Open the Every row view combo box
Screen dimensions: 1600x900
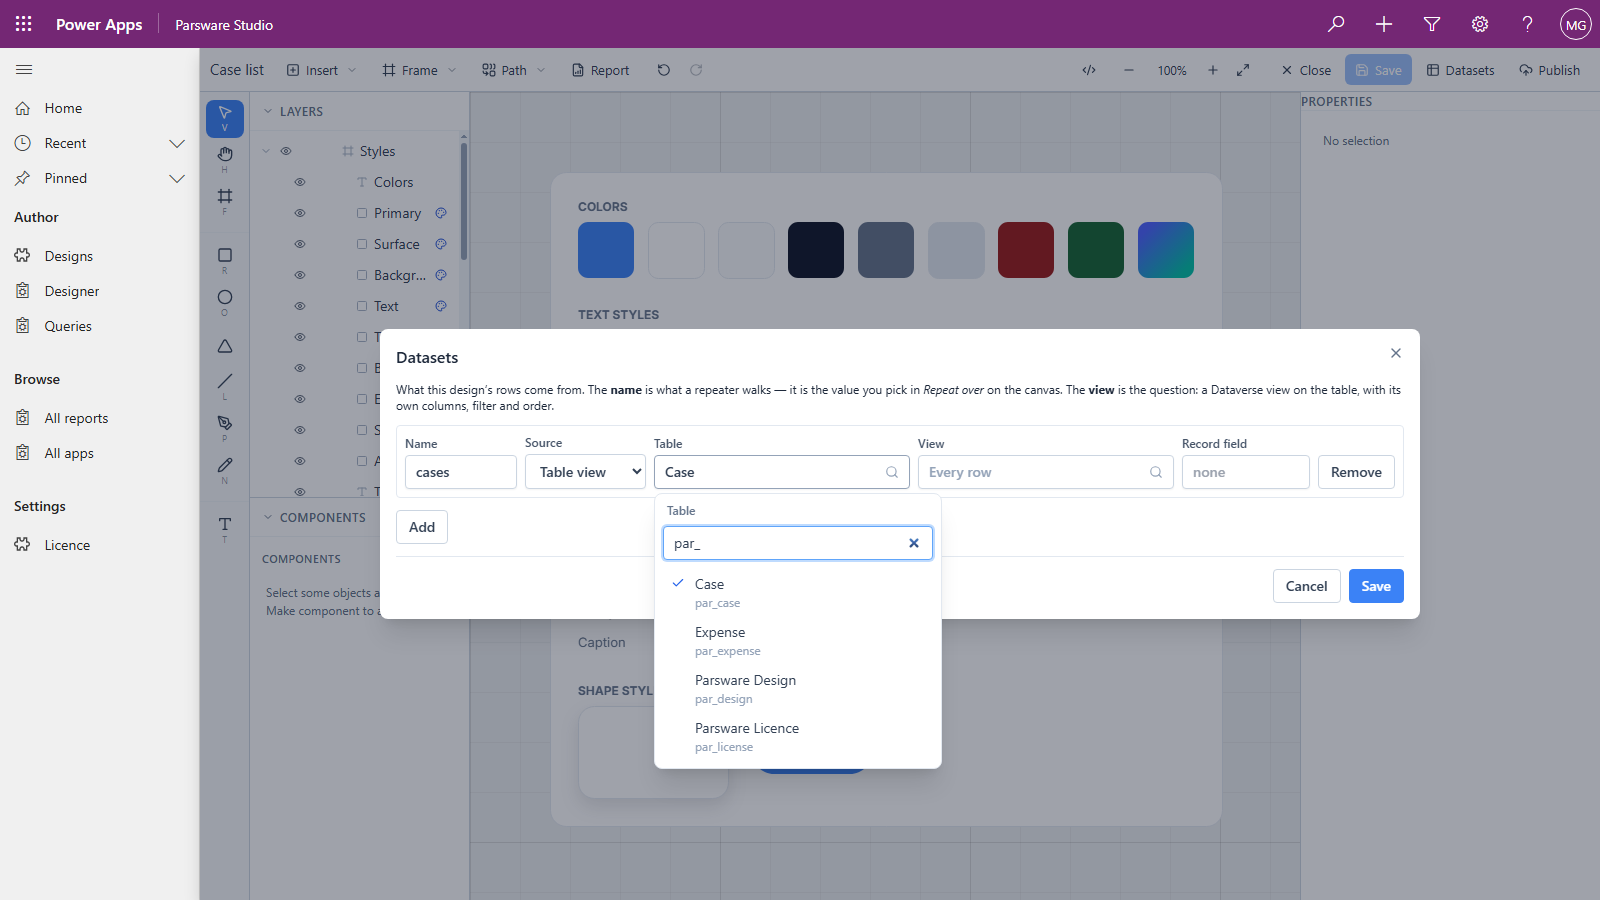1045,472
